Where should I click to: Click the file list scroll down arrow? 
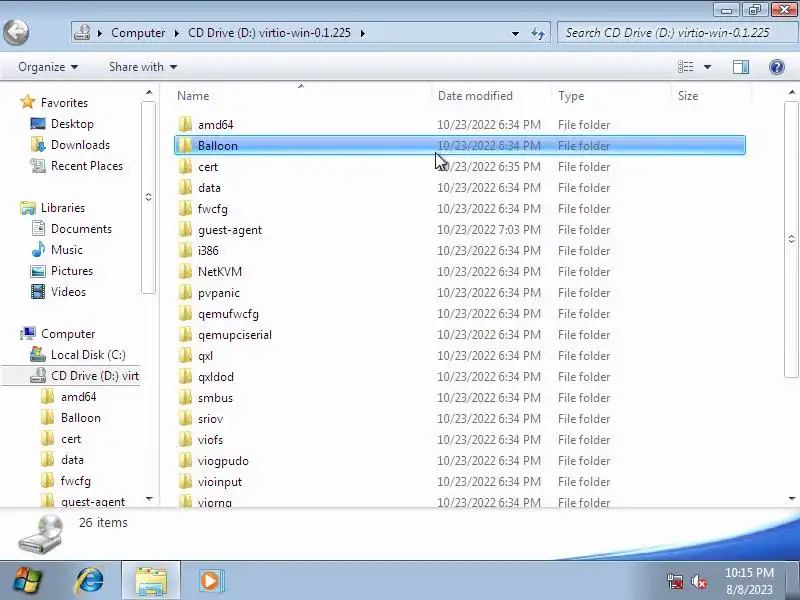[x=792, y=498]
